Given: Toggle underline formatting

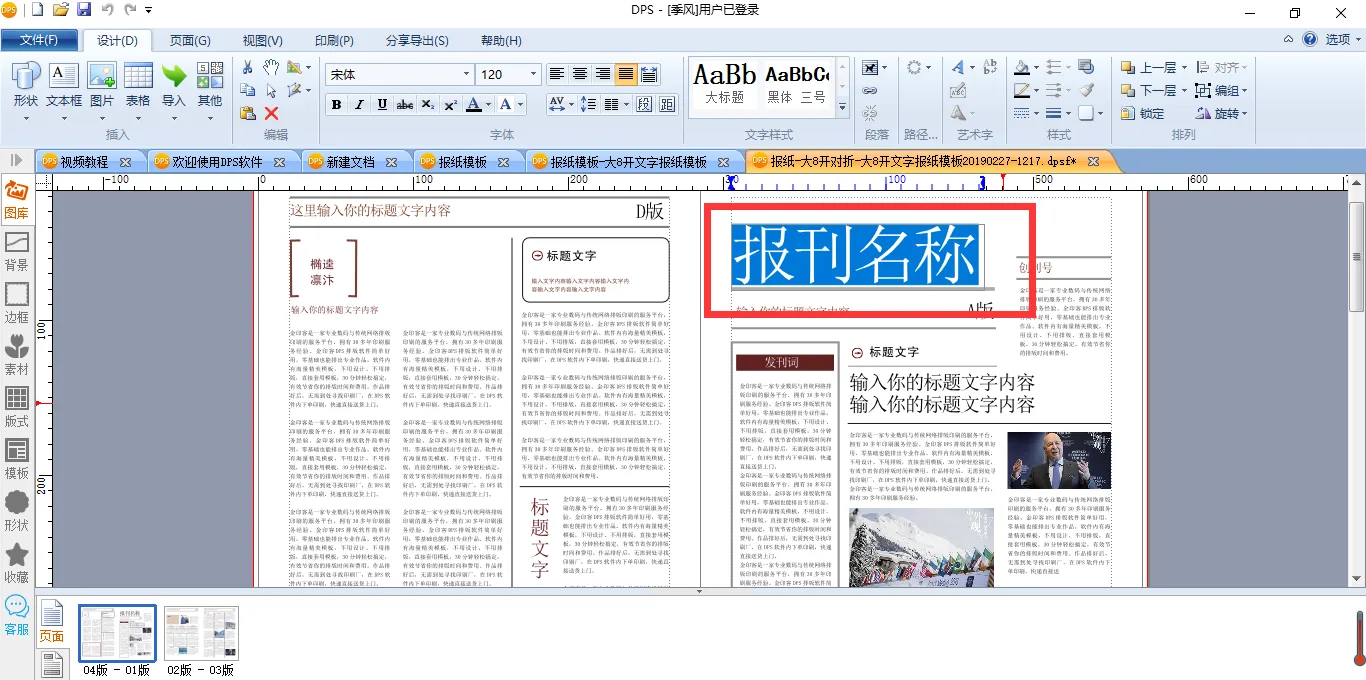Looking at the screenshot, I should [x=382, y=104].
